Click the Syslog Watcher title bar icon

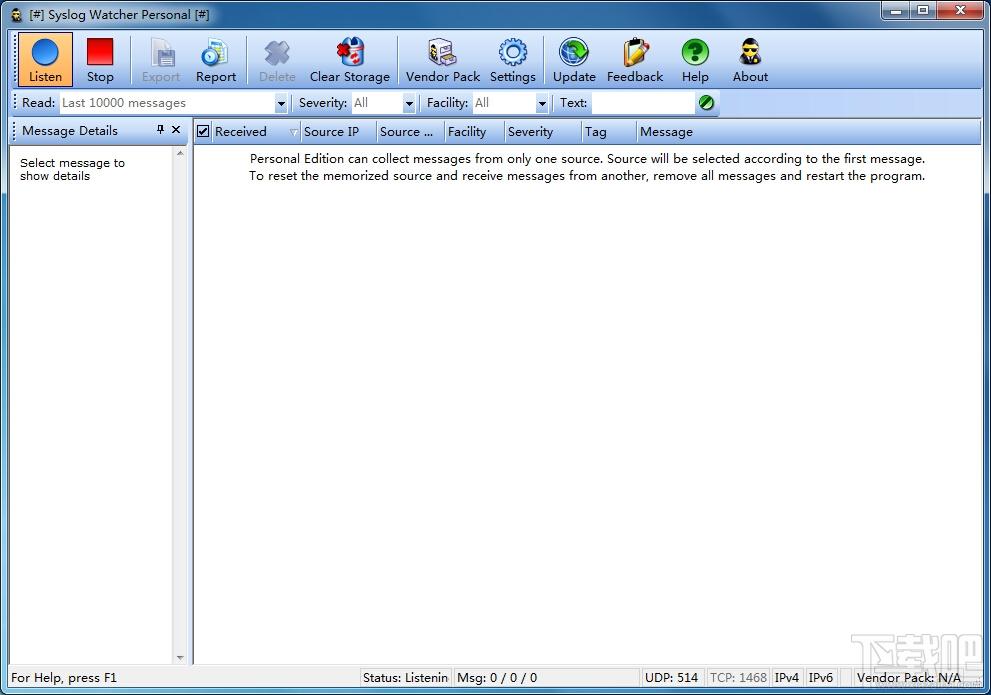(x=16, y=15)
